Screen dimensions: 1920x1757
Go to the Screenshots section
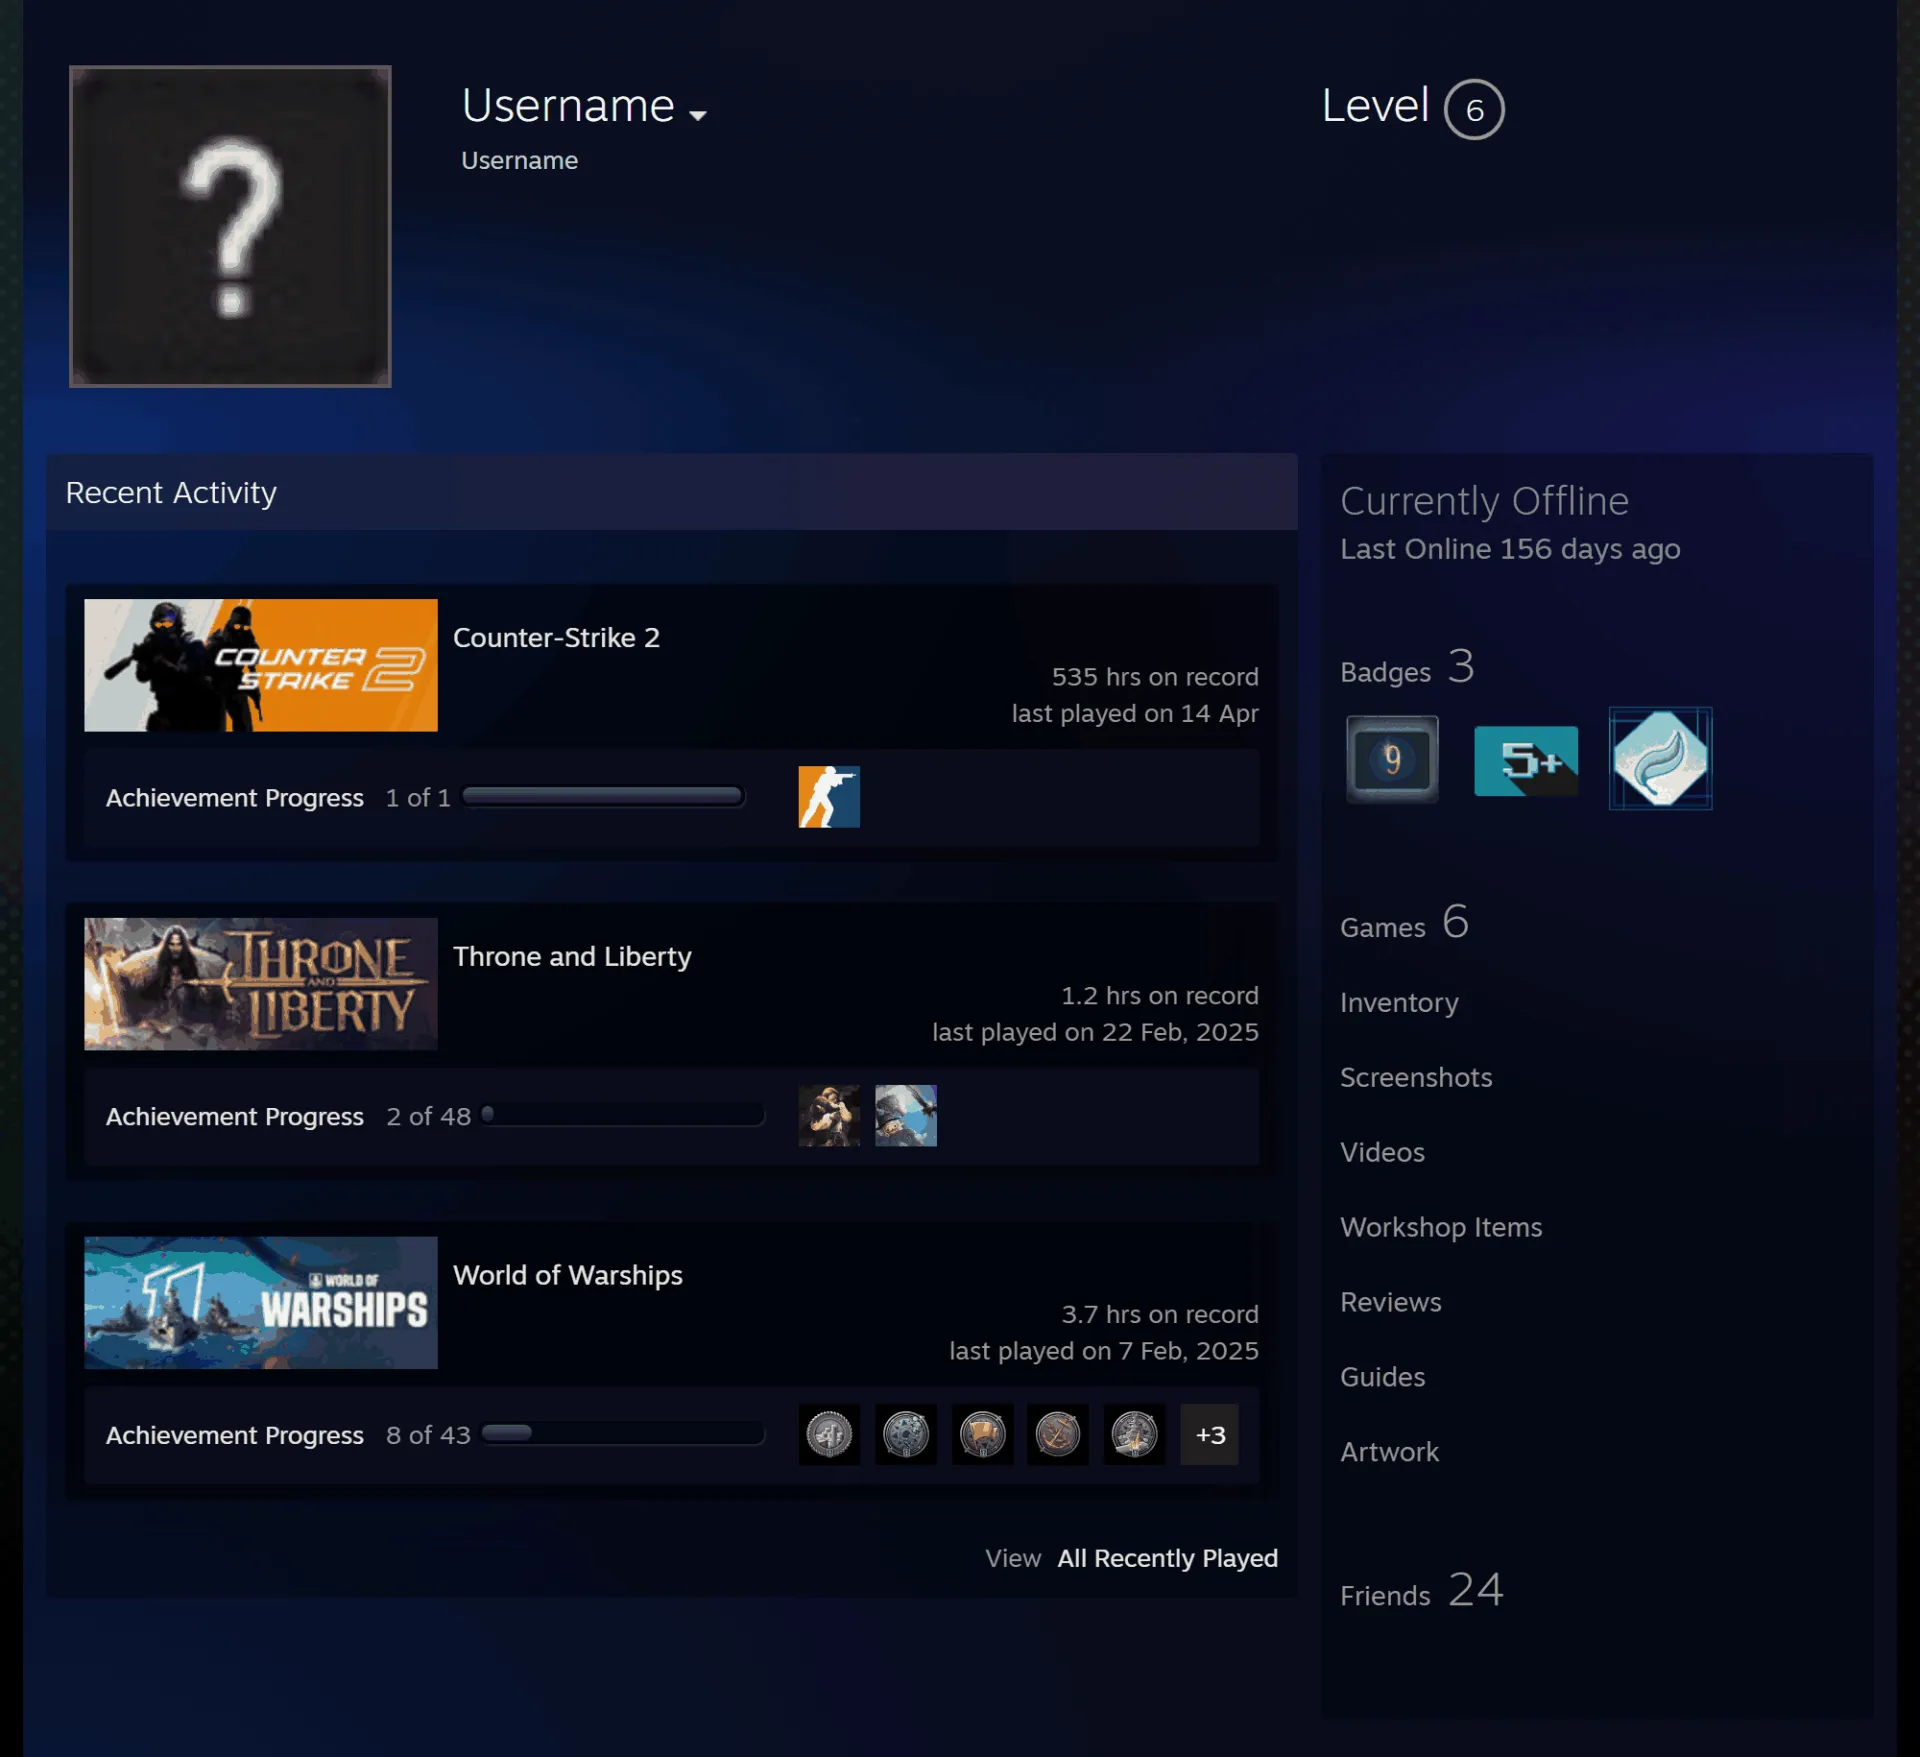(x=1416, y=1077)
